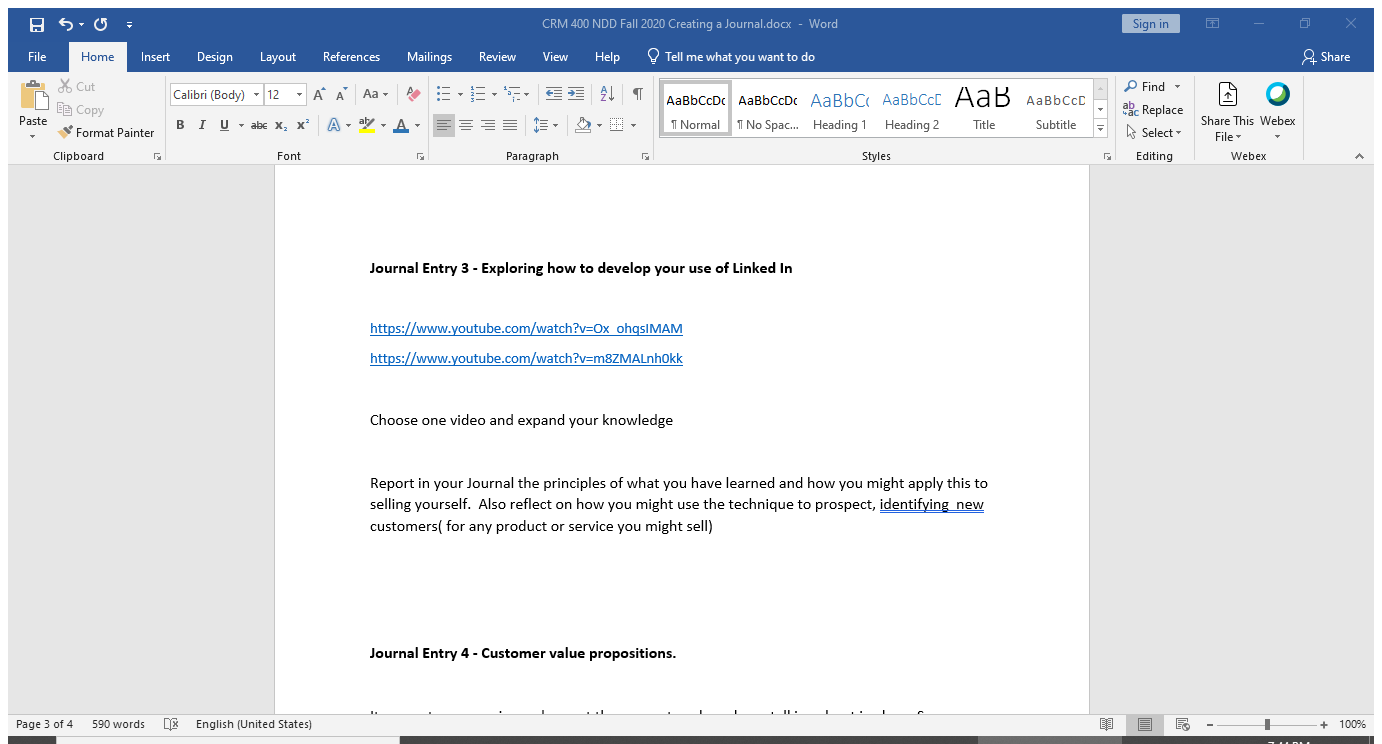The width and height of the screenshot is (1382, 744).
Task: Undo the last action
Action: pyautogui.click(x=65, y=24)
